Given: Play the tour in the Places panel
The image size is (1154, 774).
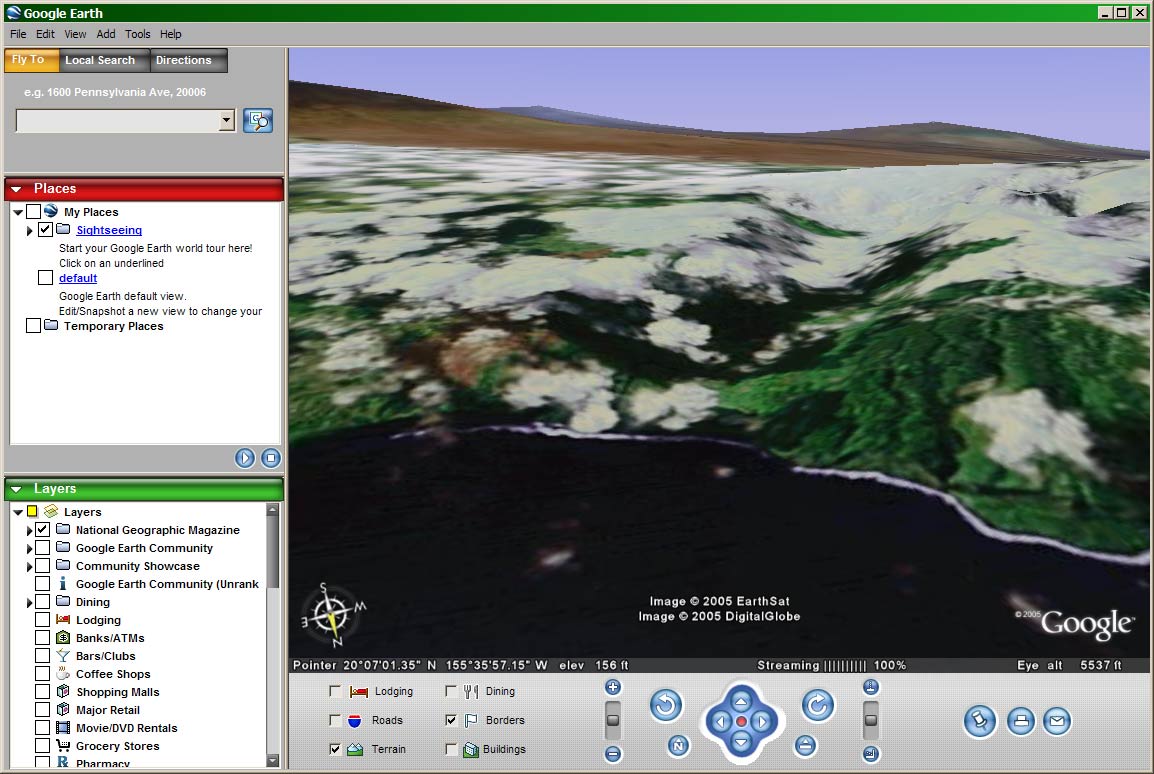Looking at the screenshot, I should pos(245,458).
